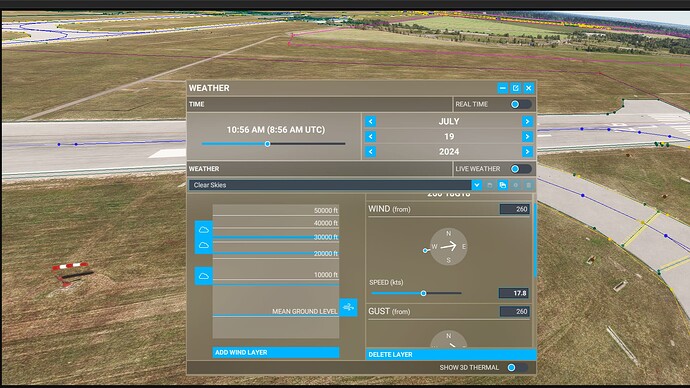Click the time of day slider handle

(267, 144)
